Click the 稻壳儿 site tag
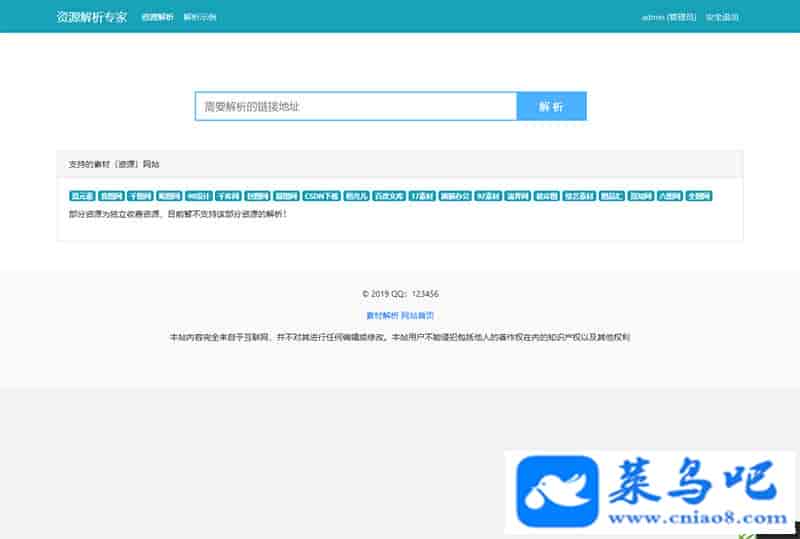This screenshot has height=539, width=800. (x=356, y=196)
